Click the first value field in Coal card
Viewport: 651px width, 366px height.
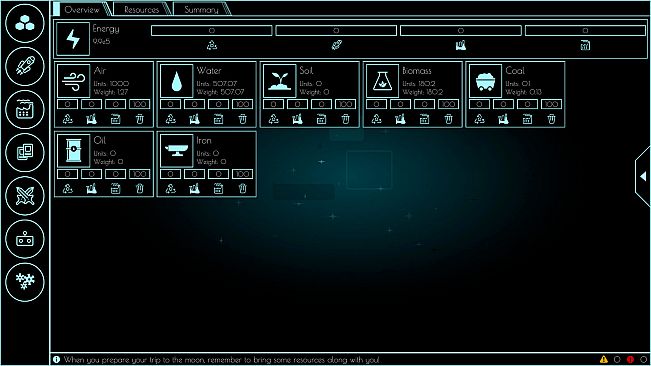[x=479, y=104]
